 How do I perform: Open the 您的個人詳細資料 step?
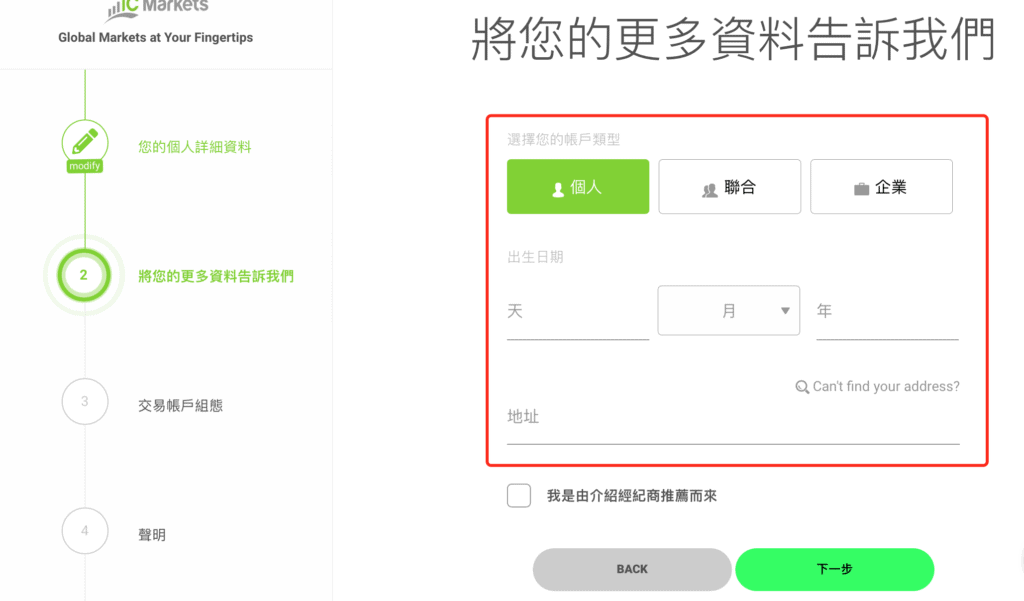195,147
